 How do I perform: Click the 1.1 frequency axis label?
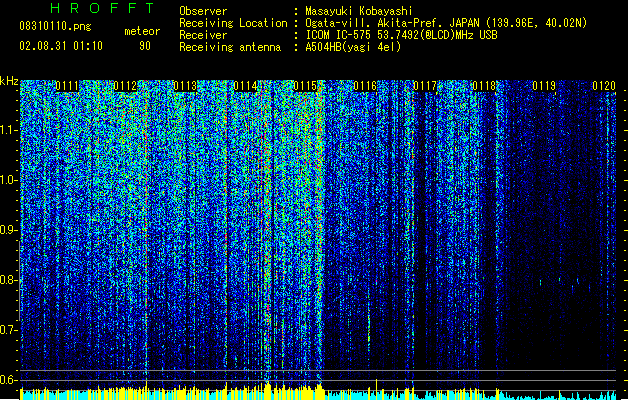(x=8, y=130)
